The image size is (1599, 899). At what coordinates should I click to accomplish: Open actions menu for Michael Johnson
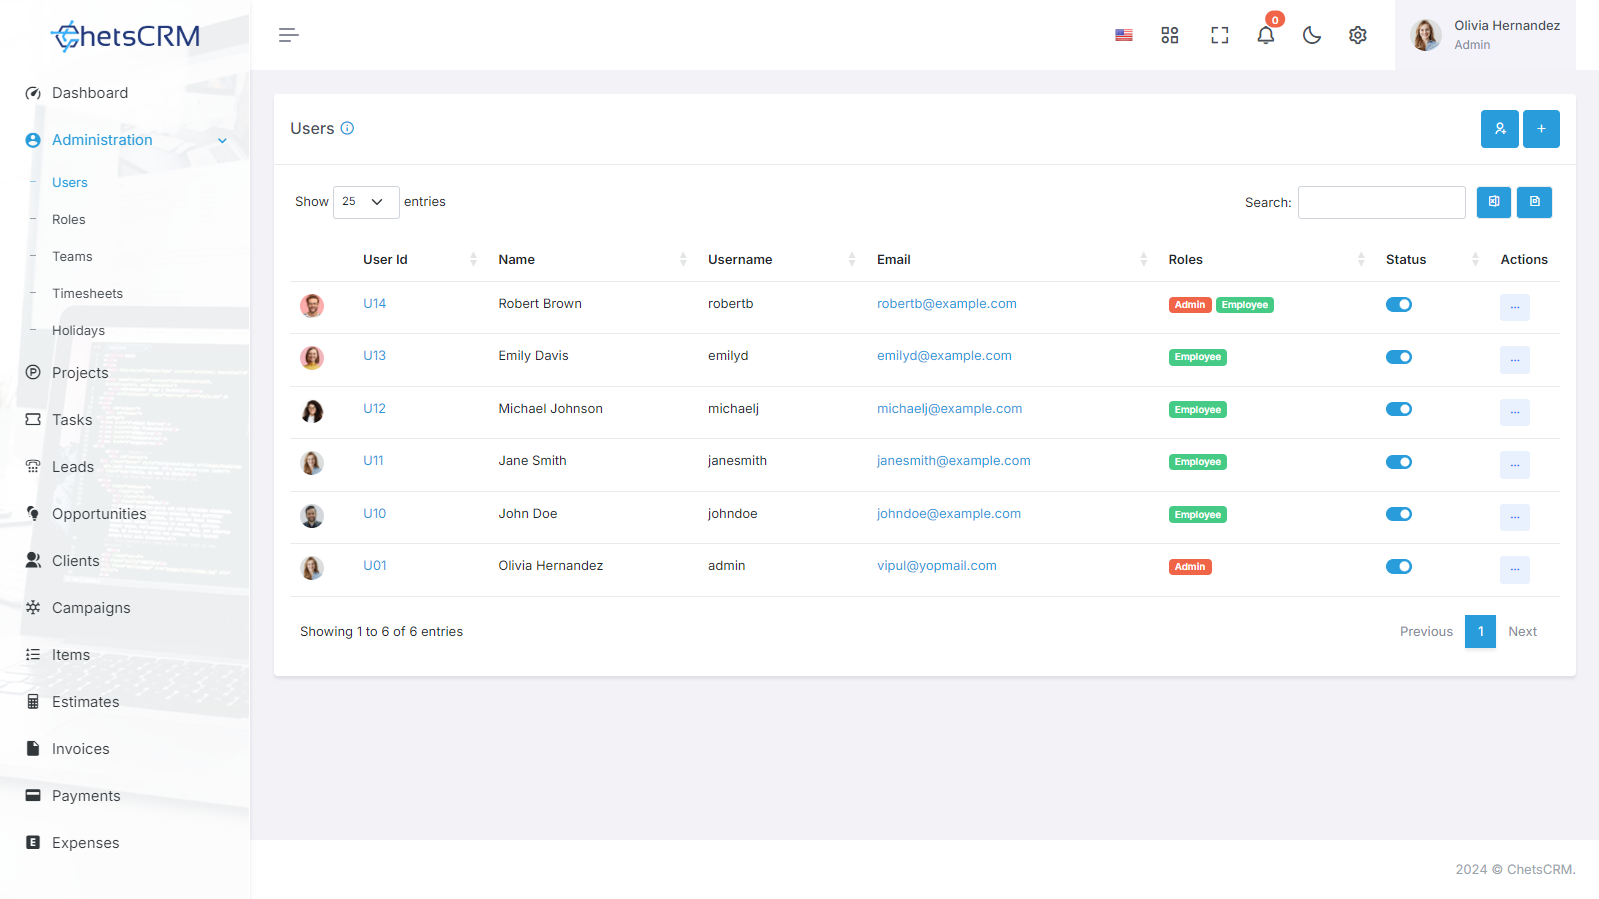(x=1515, y=412)
